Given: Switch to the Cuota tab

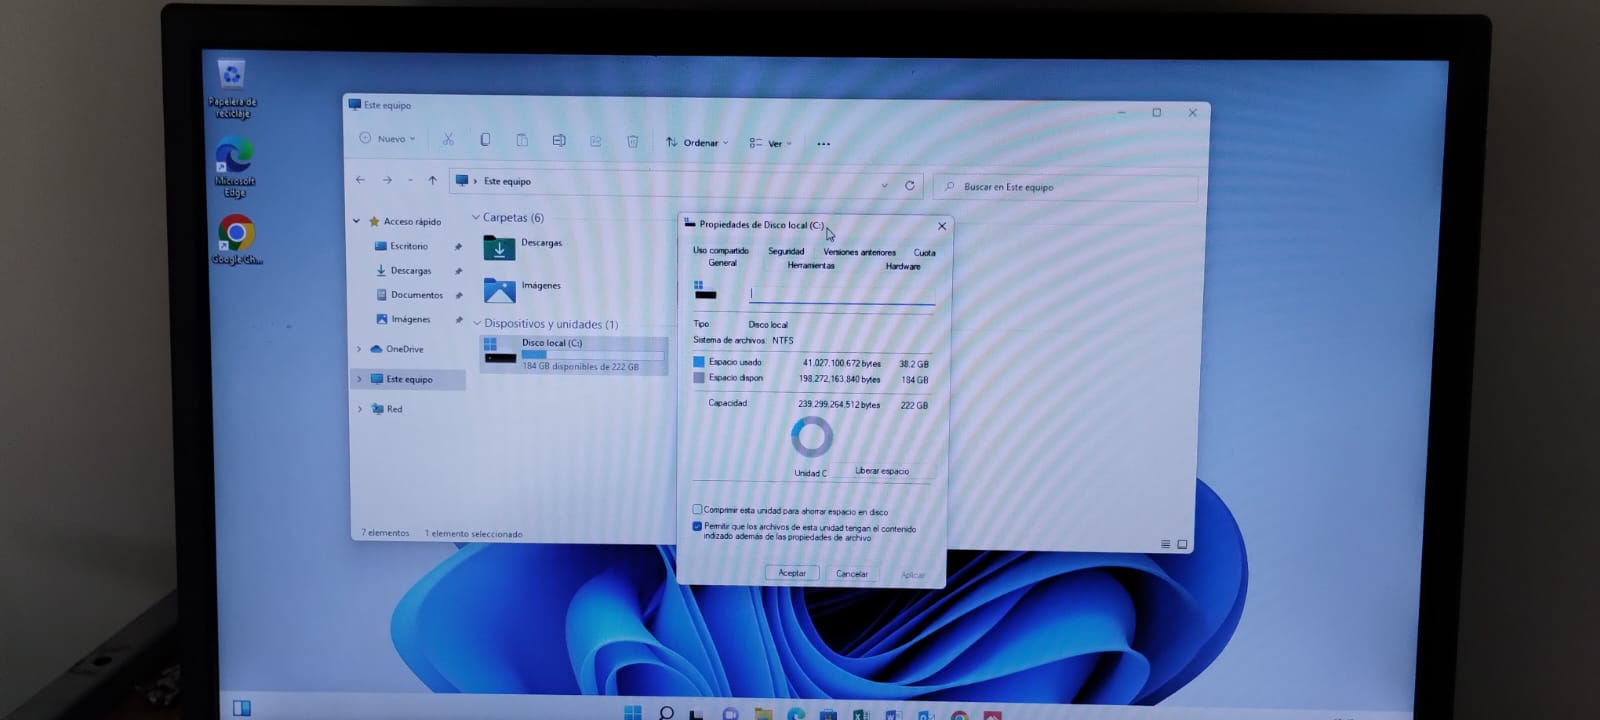Looking at the screenshot, I should click(x=925, y=253).
